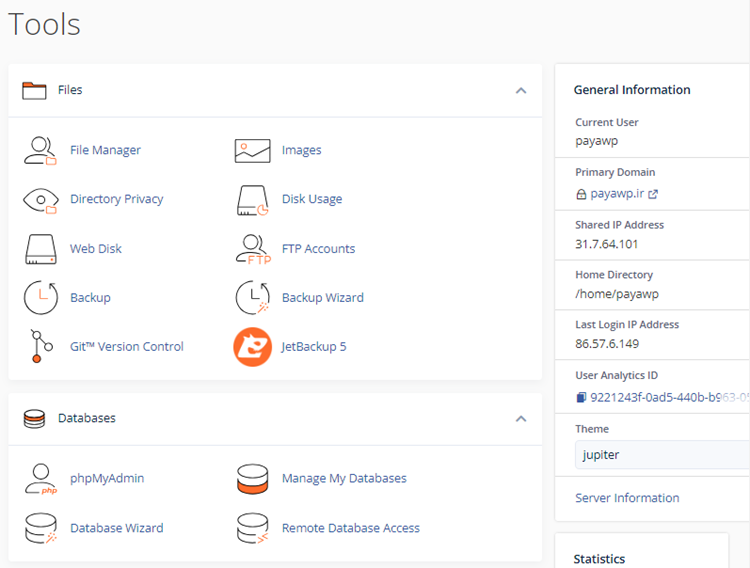This screenshot has height=568, width=750.
Task: Visit the payawp.ir primary domain link
Action: point(618,194)
